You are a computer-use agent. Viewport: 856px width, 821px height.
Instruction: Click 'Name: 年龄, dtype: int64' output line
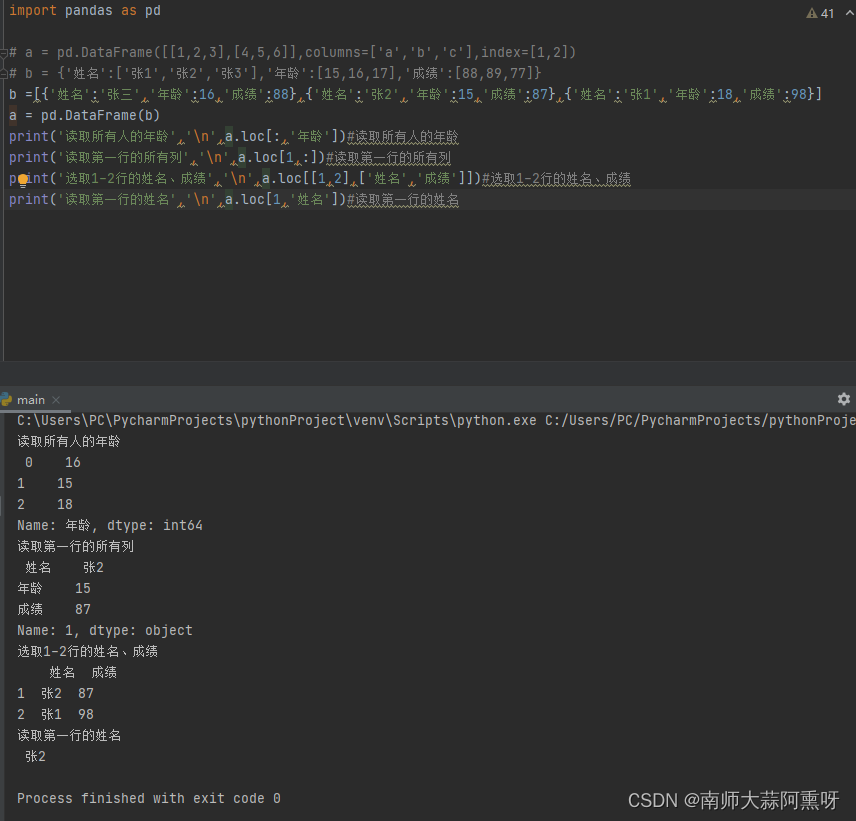click(110, 525)
